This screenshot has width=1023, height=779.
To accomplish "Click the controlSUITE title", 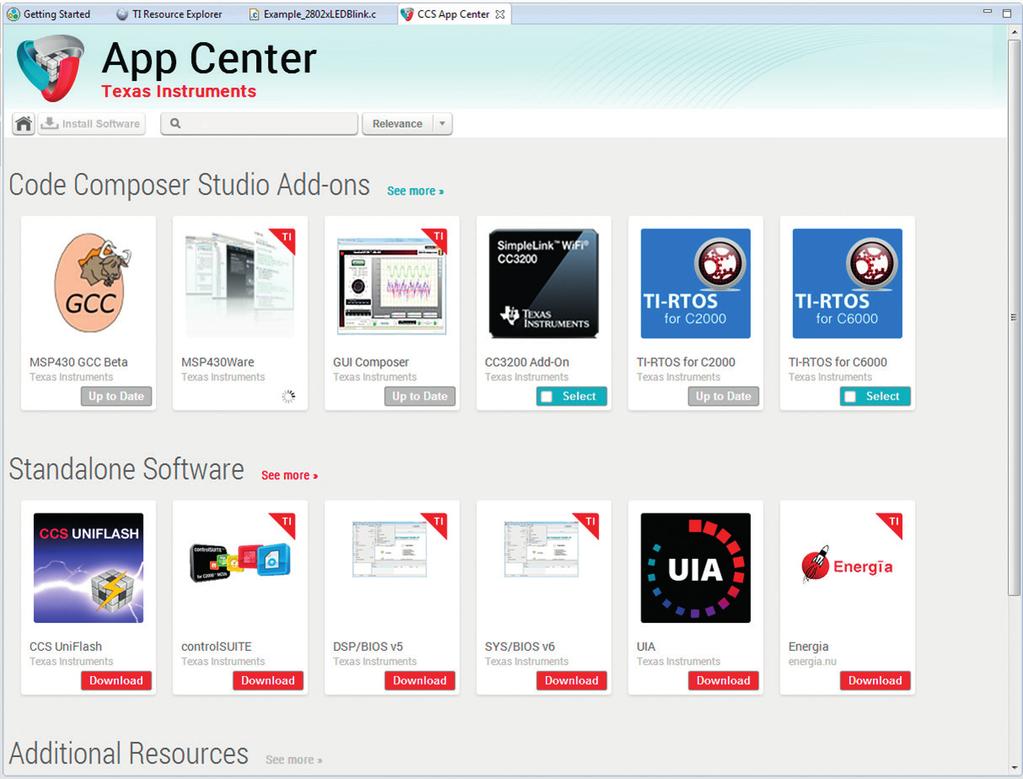I will pos(216,647).
